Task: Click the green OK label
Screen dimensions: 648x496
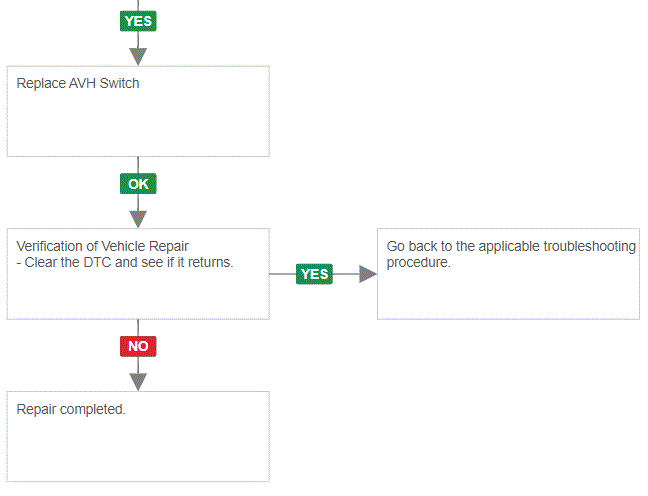Action: click(138, 184)
